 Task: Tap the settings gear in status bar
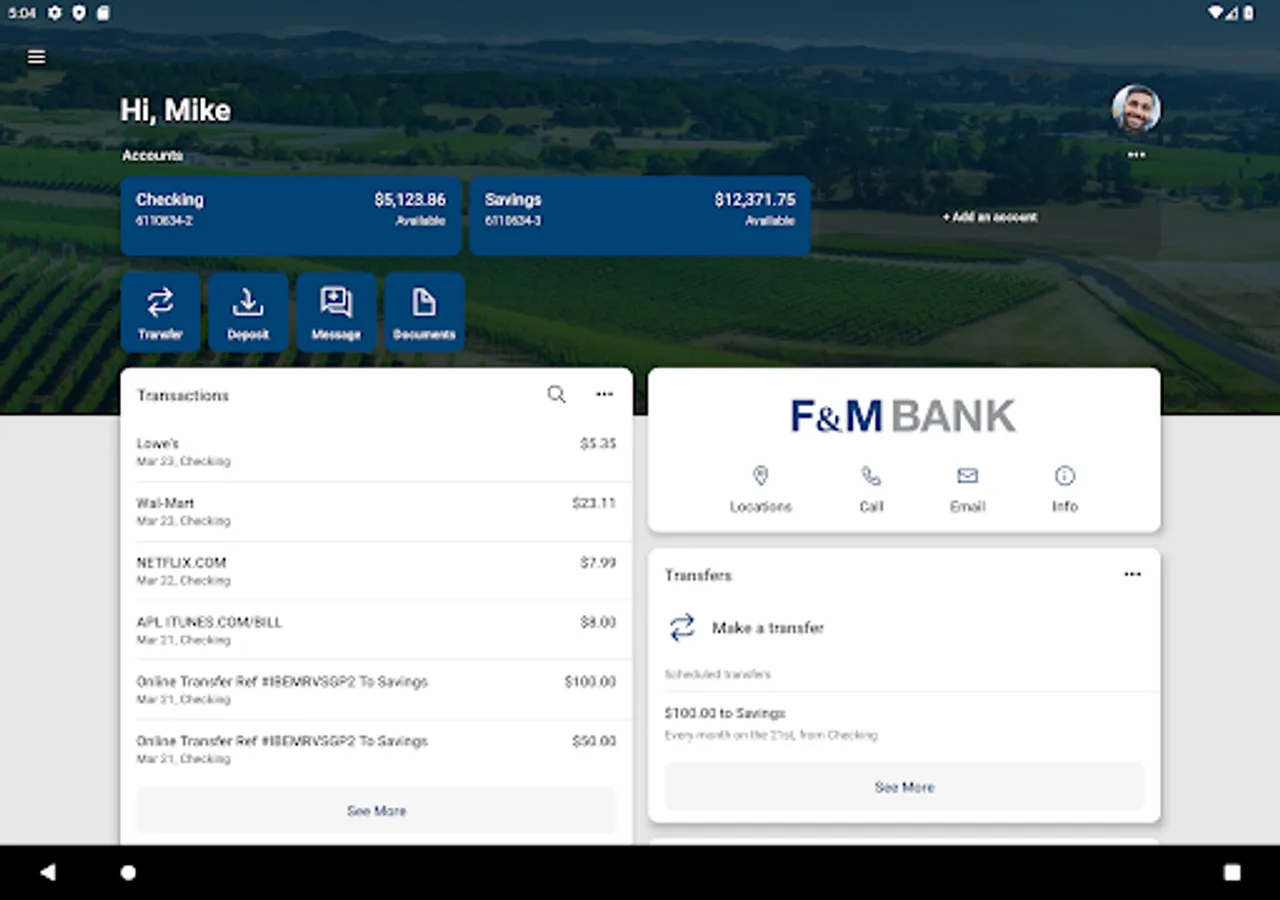(x=54, y=13)
